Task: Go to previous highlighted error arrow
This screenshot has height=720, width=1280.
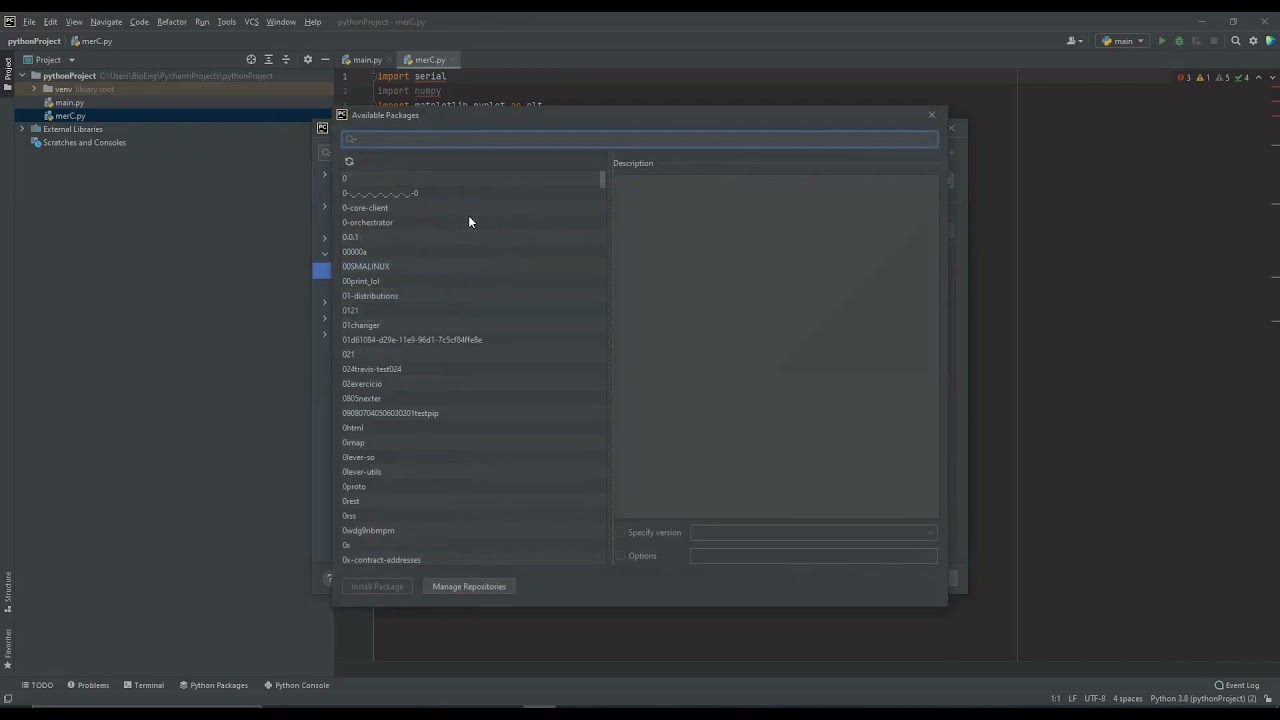Action: click(1258, 77)
